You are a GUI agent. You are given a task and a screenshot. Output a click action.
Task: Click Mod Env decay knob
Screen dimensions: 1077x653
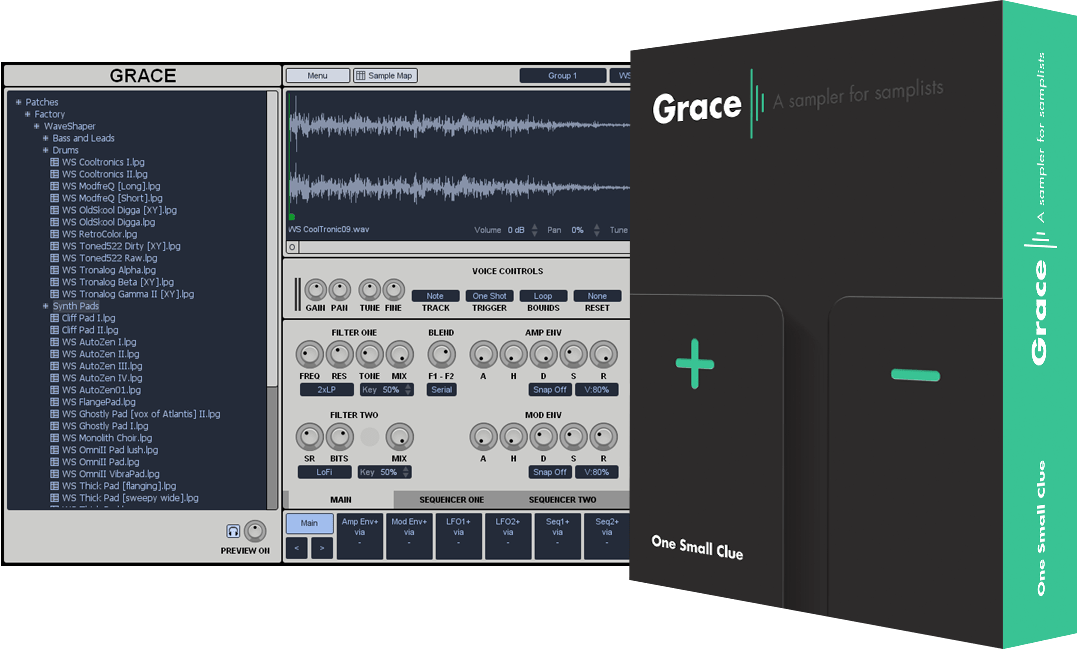pos(543,437)
